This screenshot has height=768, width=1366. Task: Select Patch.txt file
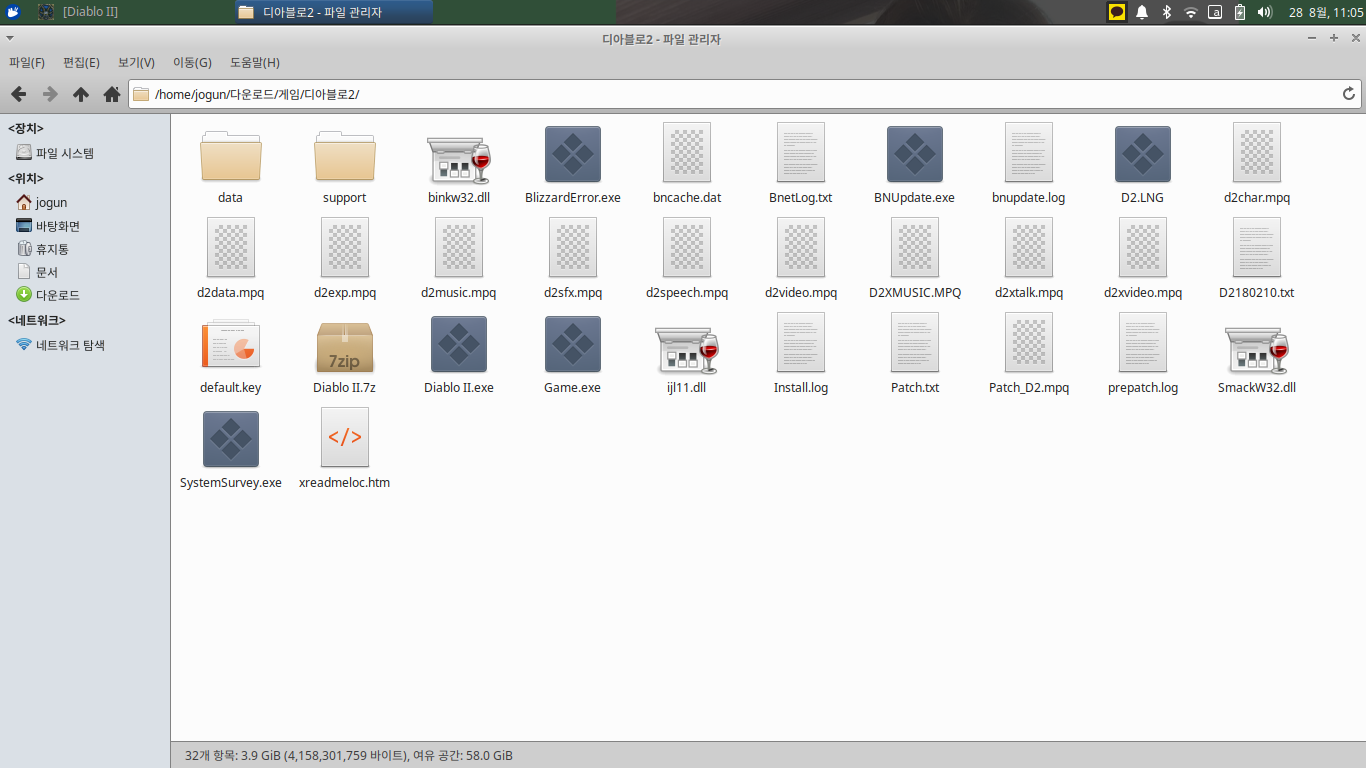tap(915, 343)
